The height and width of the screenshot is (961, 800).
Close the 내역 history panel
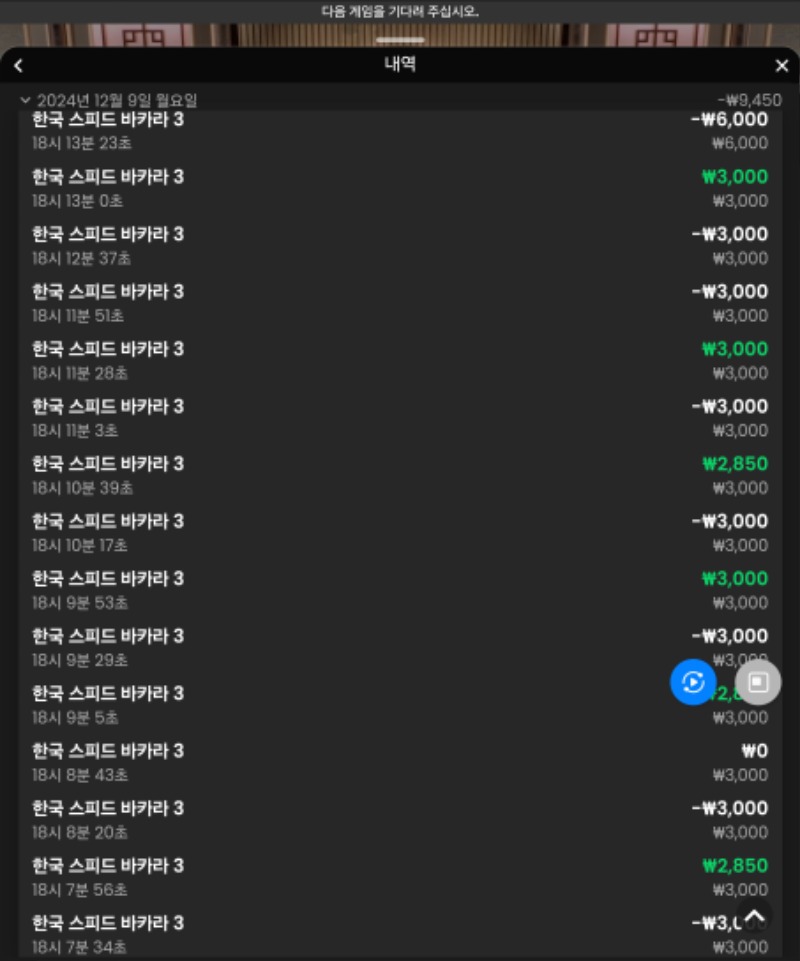click(x=782, y=66)
